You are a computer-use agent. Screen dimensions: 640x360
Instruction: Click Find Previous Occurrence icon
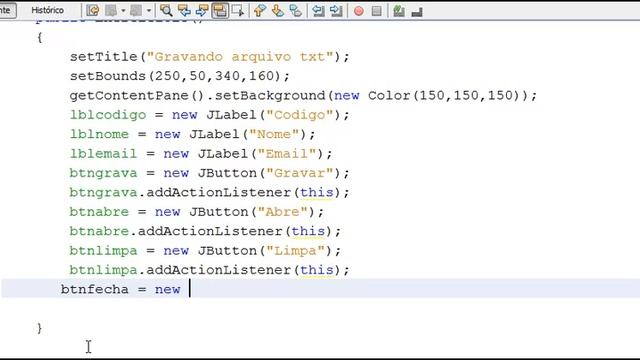coord(184,11)
